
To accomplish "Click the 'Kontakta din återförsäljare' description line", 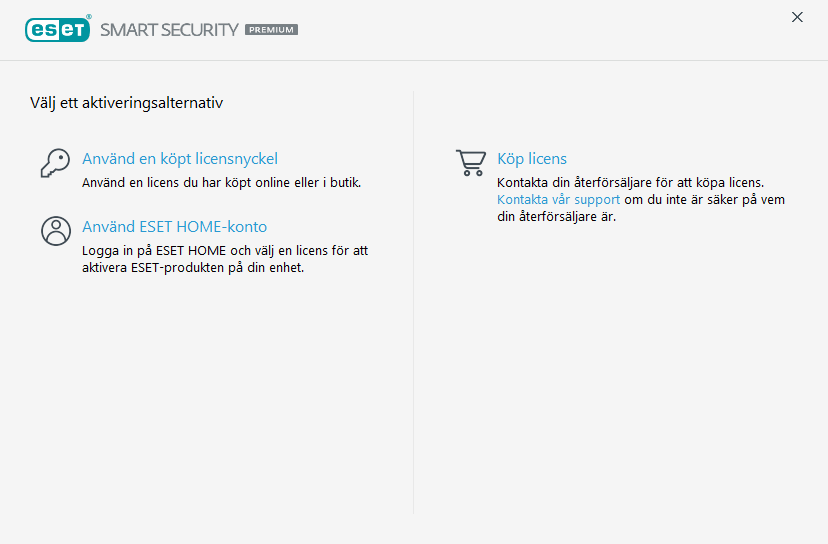I will click(x=630, y=183).
